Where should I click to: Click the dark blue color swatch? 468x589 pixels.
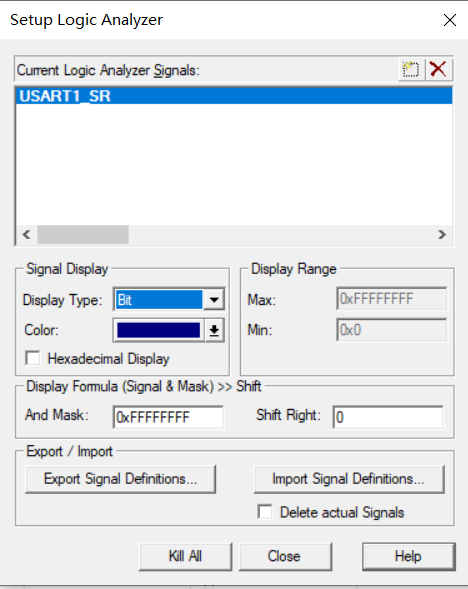coord(159,331)
